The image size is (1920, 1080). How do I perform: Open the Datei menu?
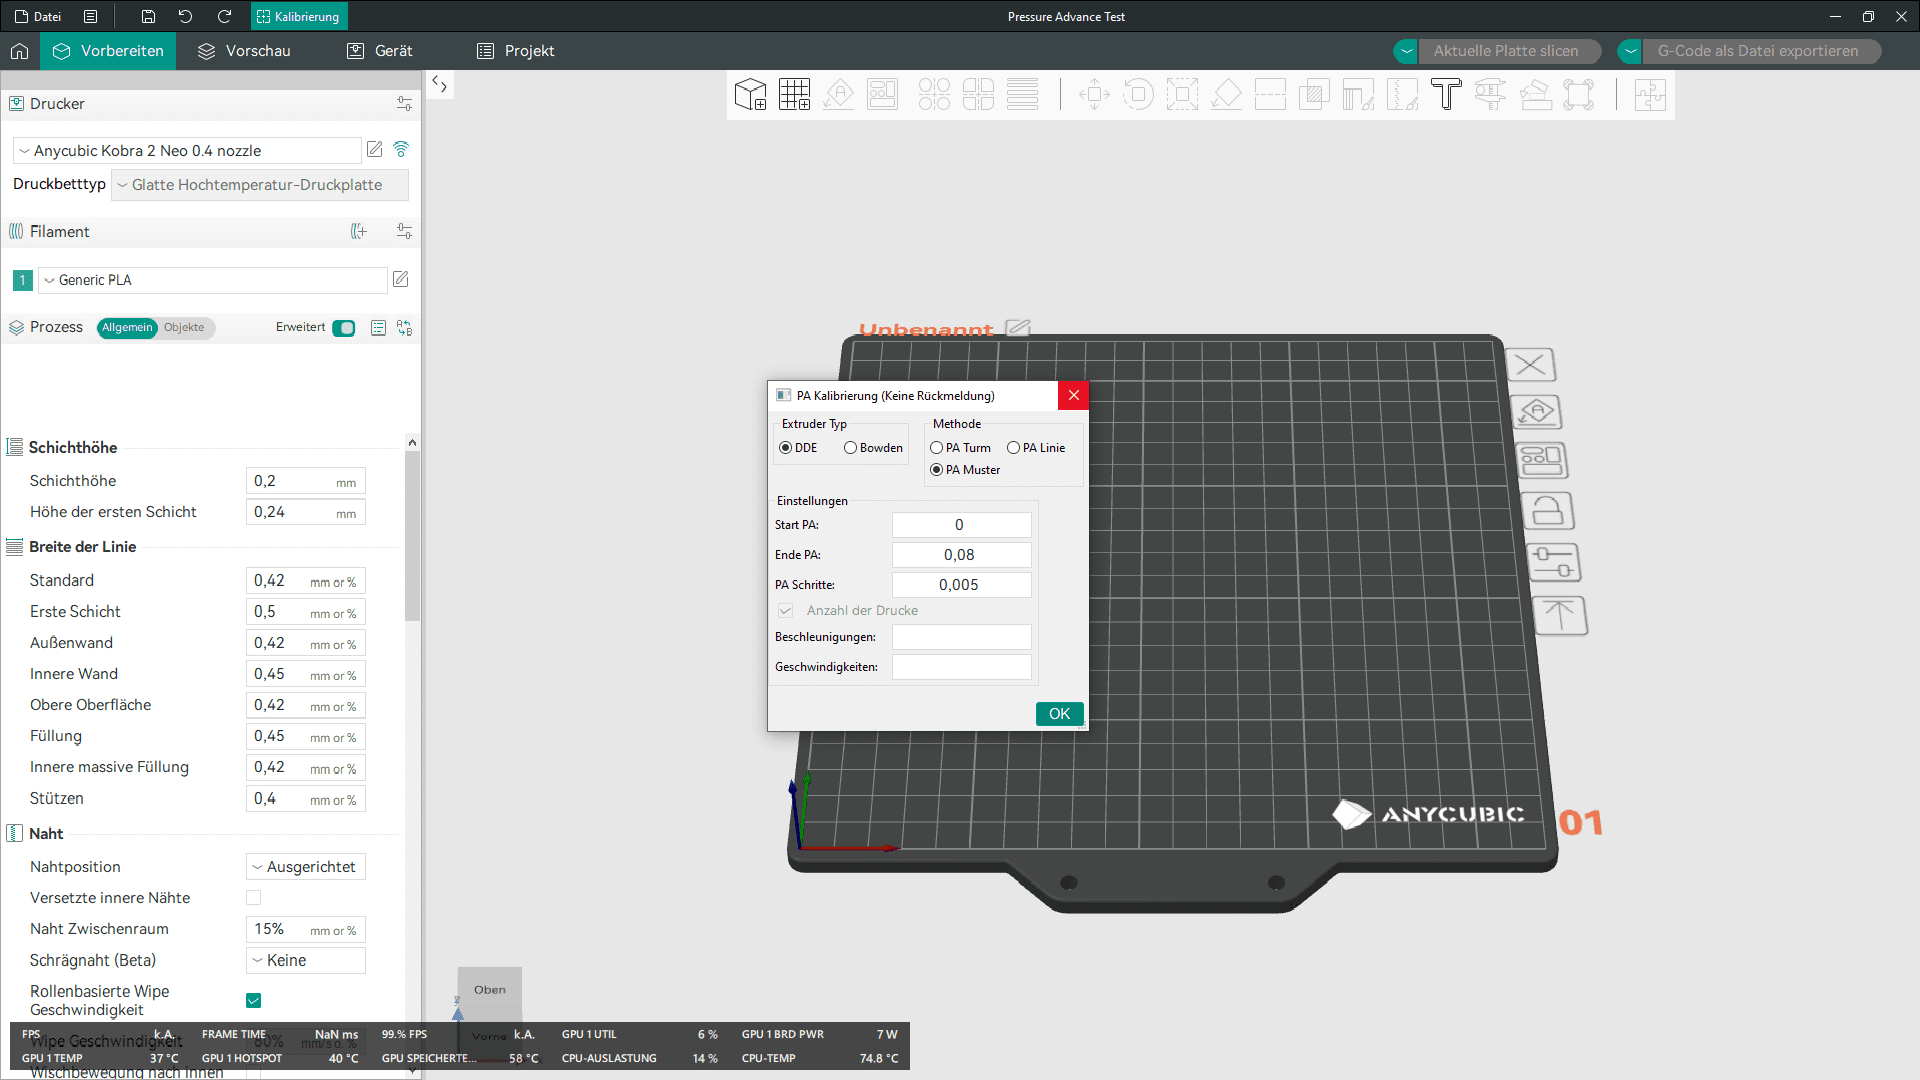tap(38, 16)
